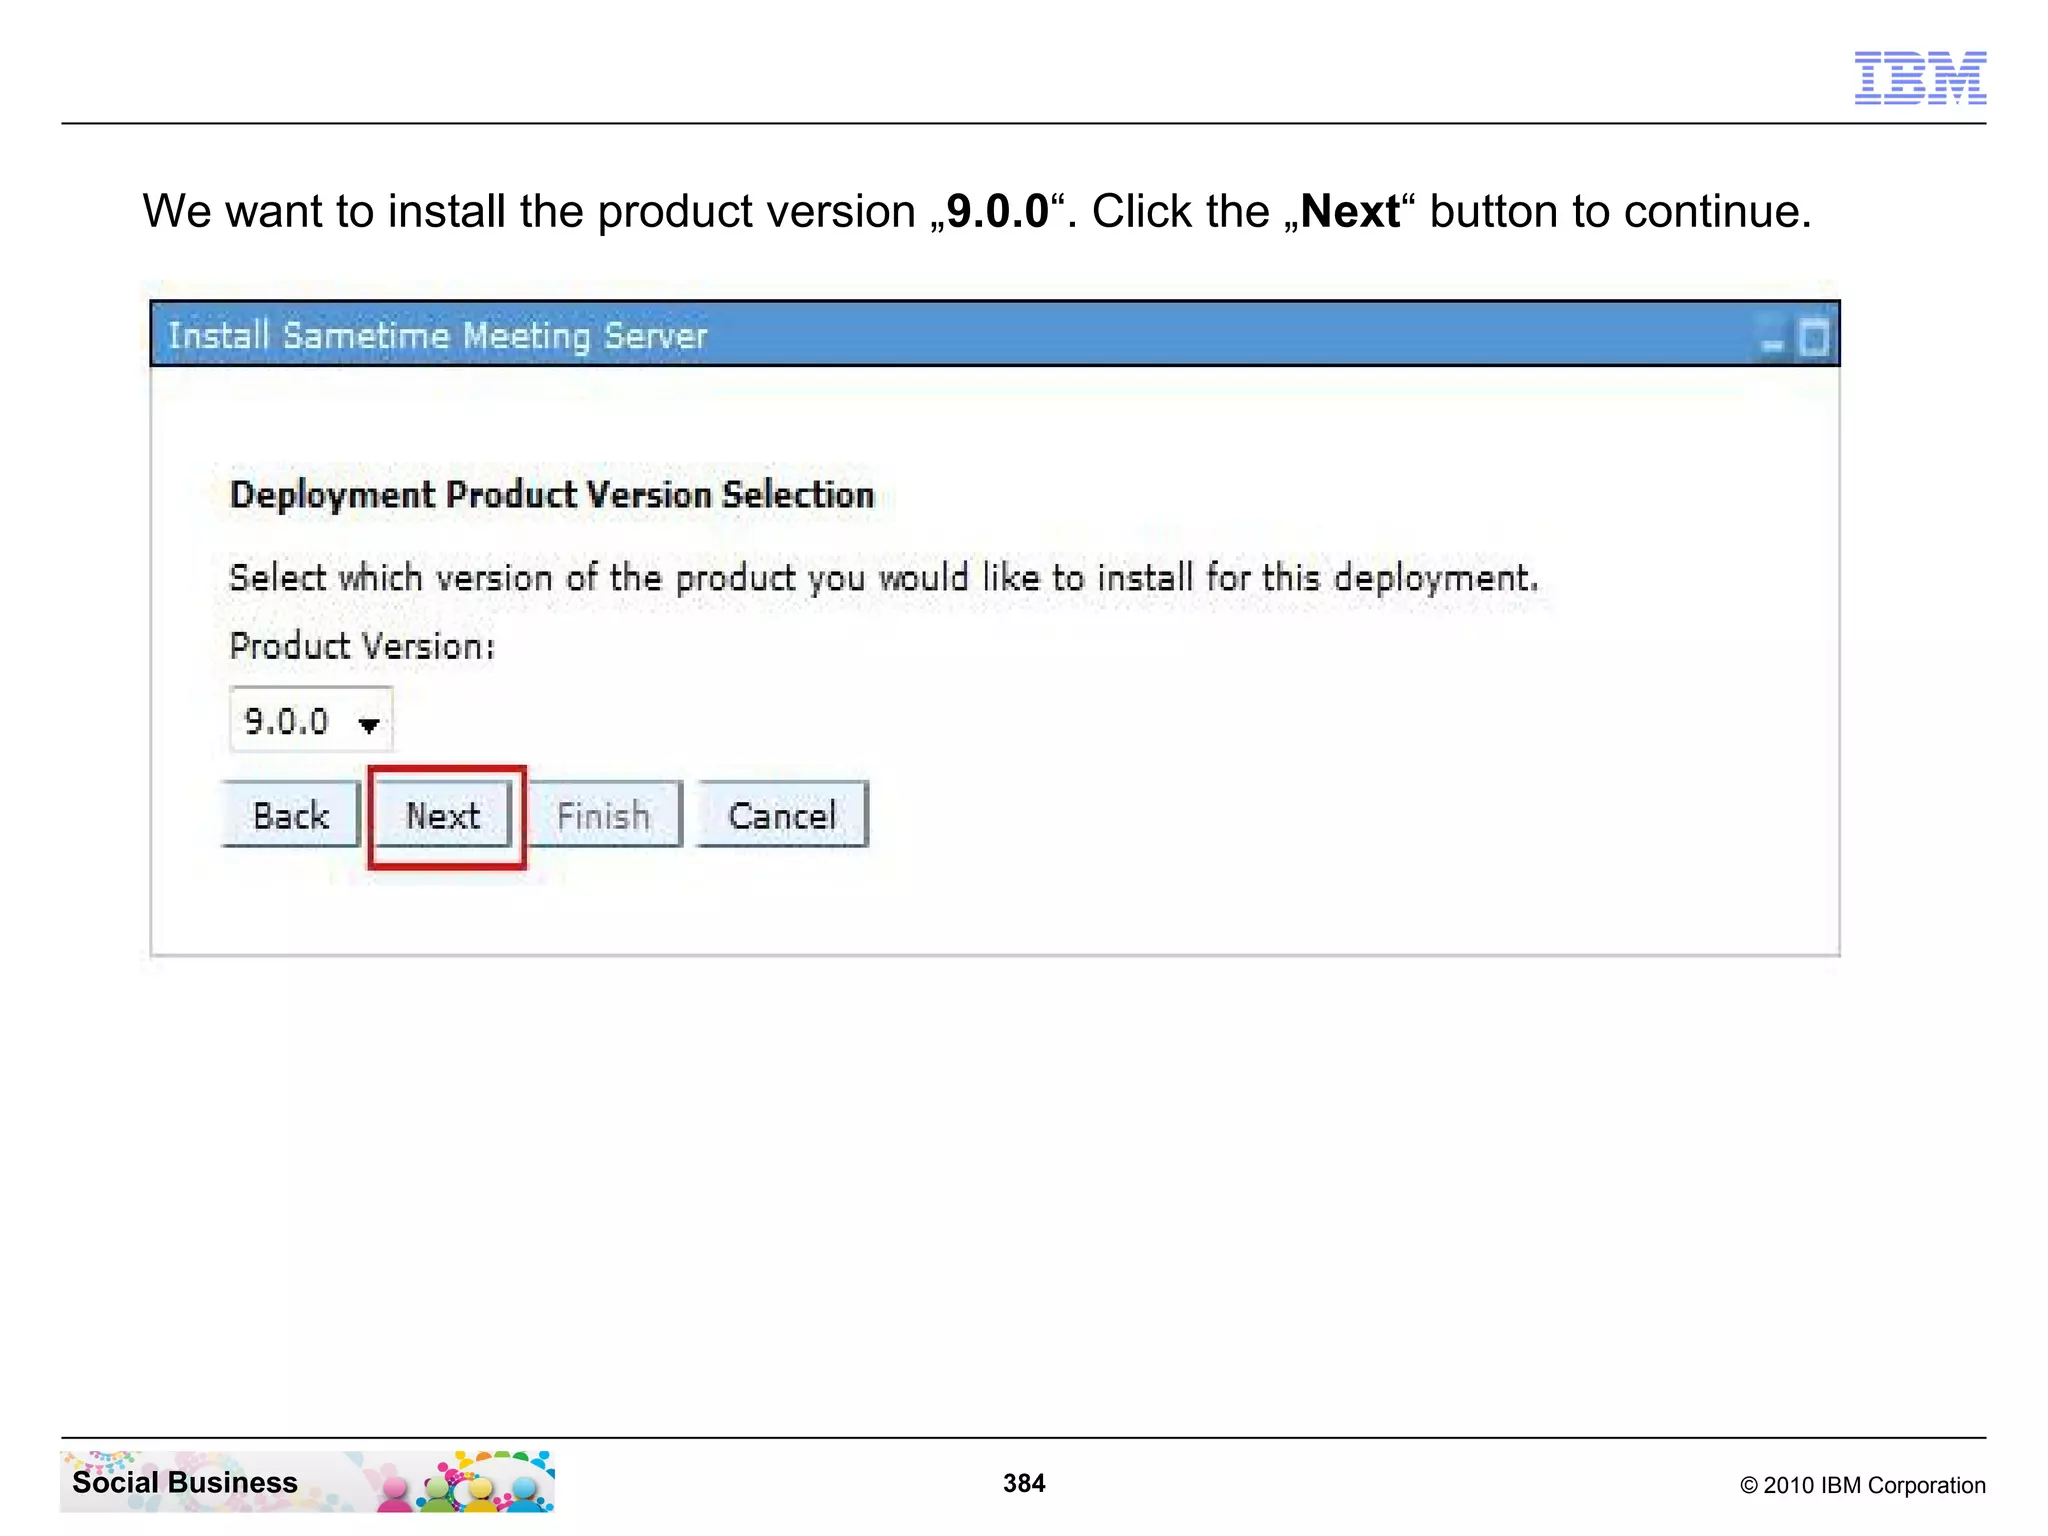Open the Product Version 9.0.0 dropdown
2048x1536 pixels.
coord(311,720)
